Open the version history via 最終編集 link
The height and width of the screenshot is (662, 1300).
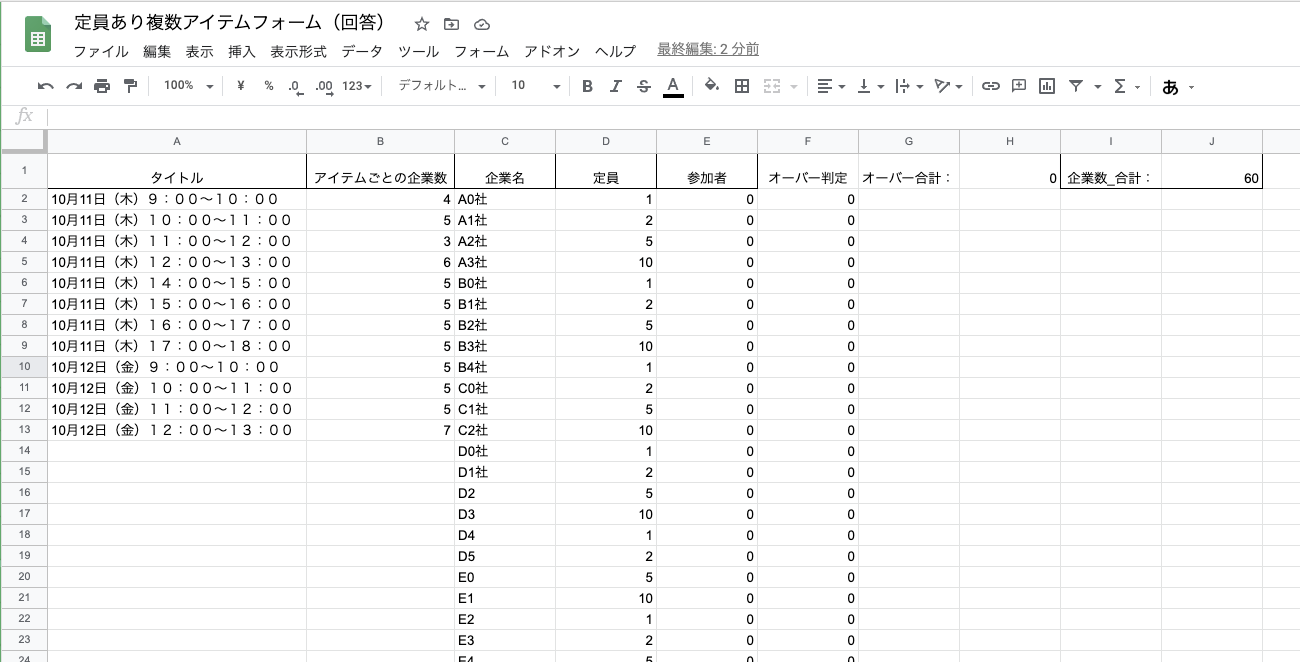click(708, 51)
